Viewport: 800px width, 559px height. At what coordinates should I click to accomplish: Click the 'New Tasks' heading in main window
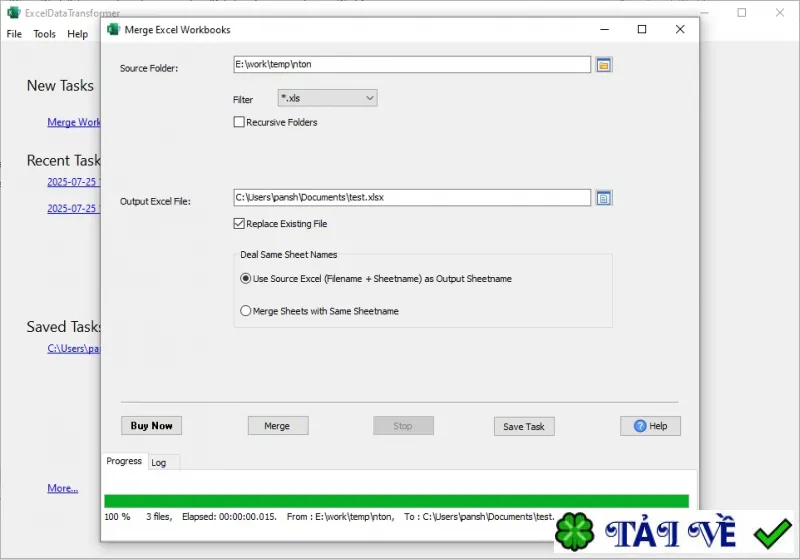60,86
